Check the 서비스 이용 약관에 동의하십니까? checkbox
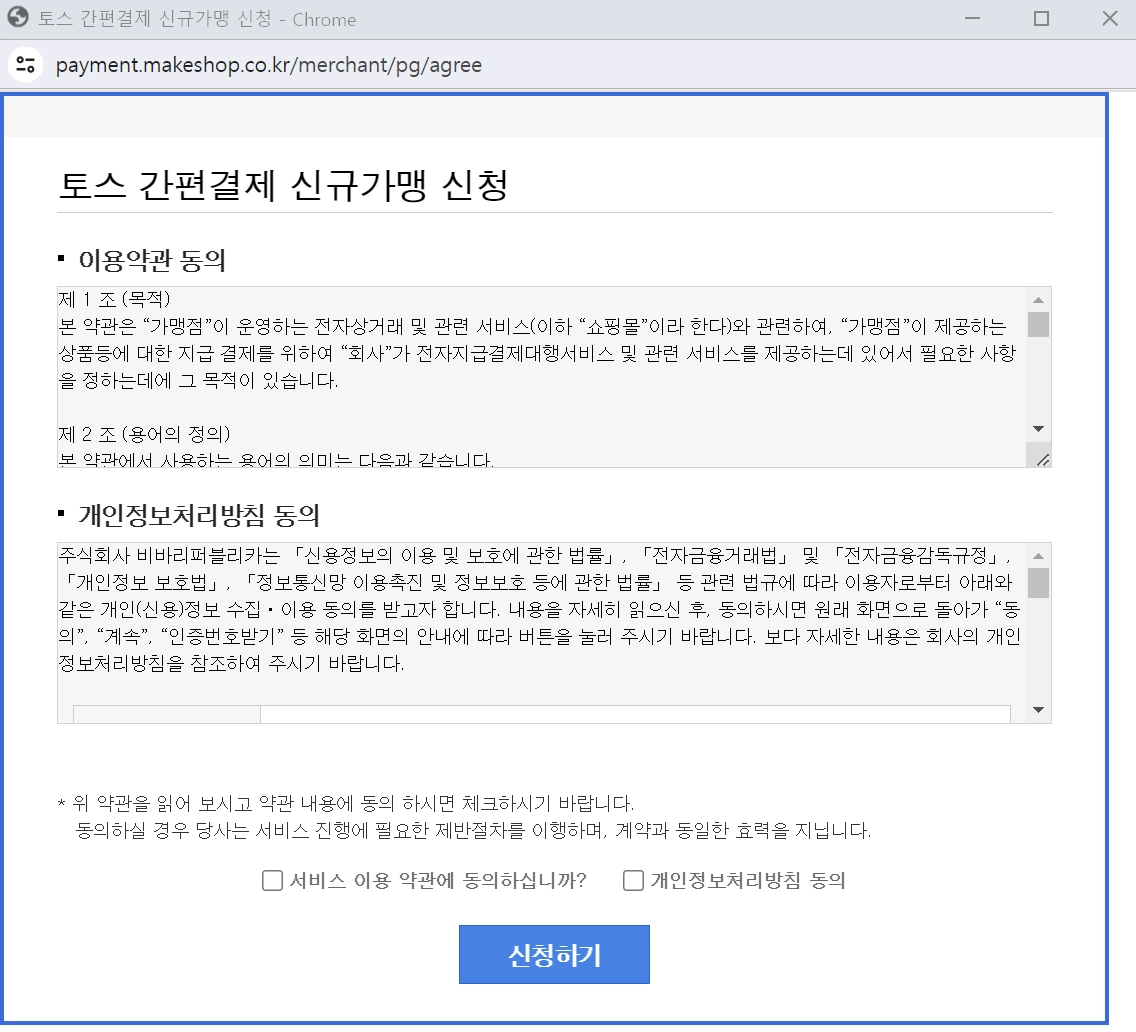Image resolution: width=1136 pixels, height=1032 pixels. tap(272, 881)
